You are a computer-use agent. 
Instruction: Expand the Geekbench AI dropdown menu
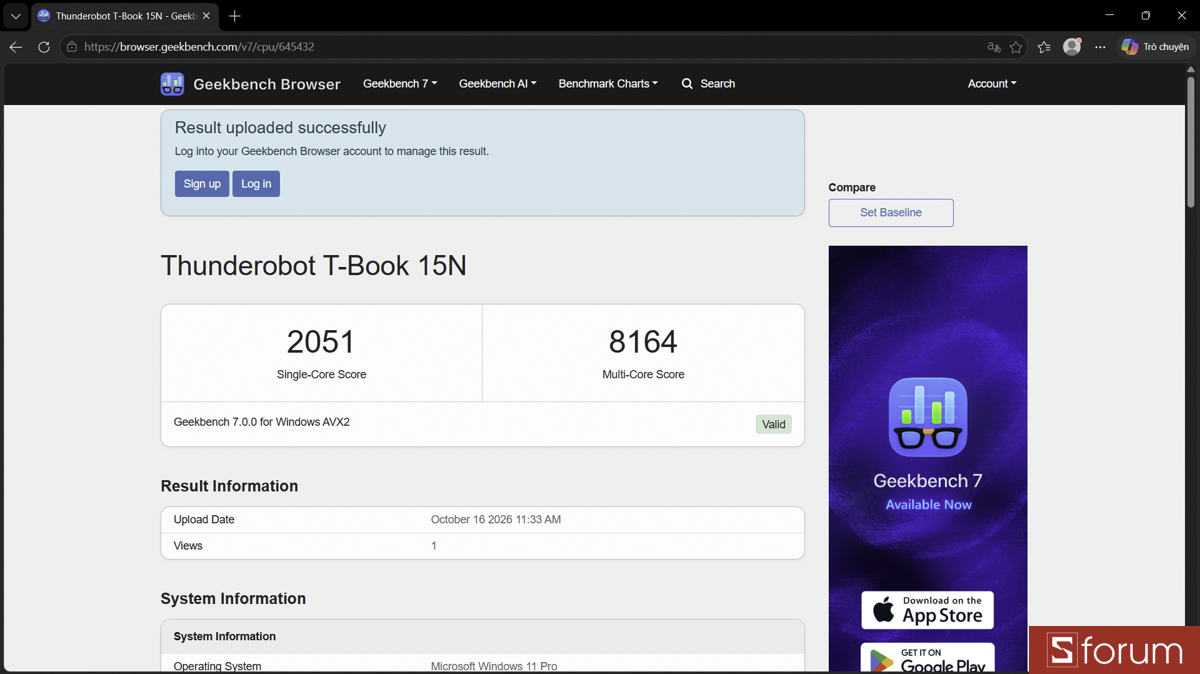(498, 84)
